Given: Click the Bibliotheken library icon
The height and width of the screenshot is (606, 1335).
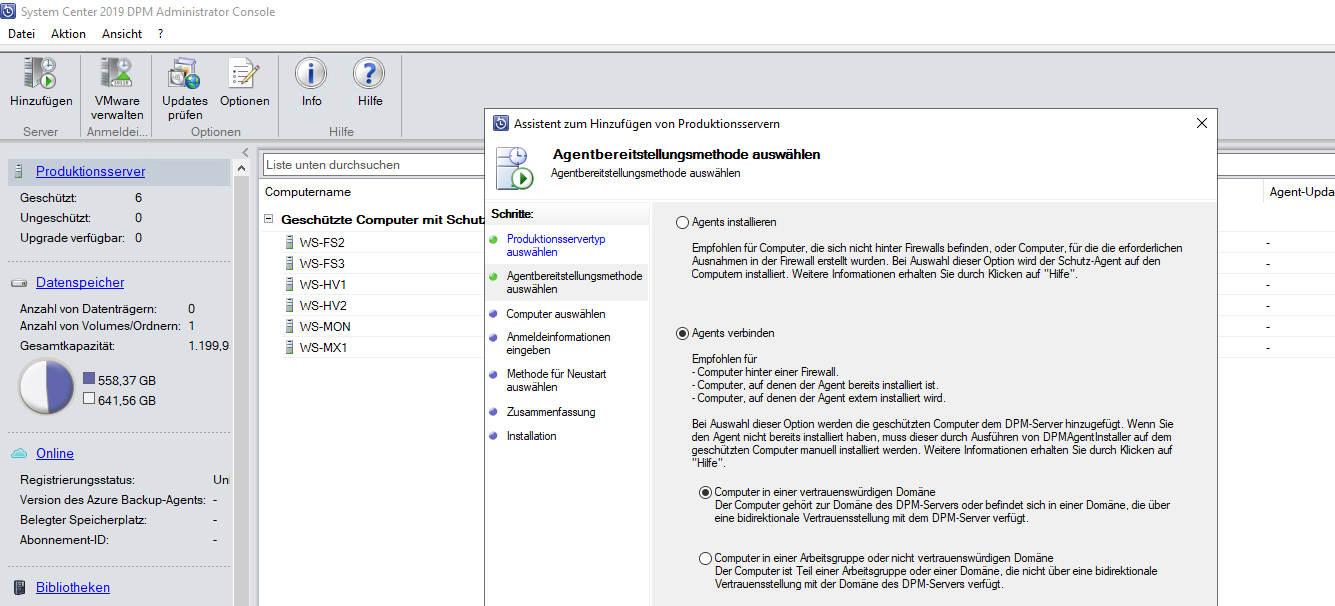Looking at the screenshot, I should pyautogui.click(x=19, y=588).
